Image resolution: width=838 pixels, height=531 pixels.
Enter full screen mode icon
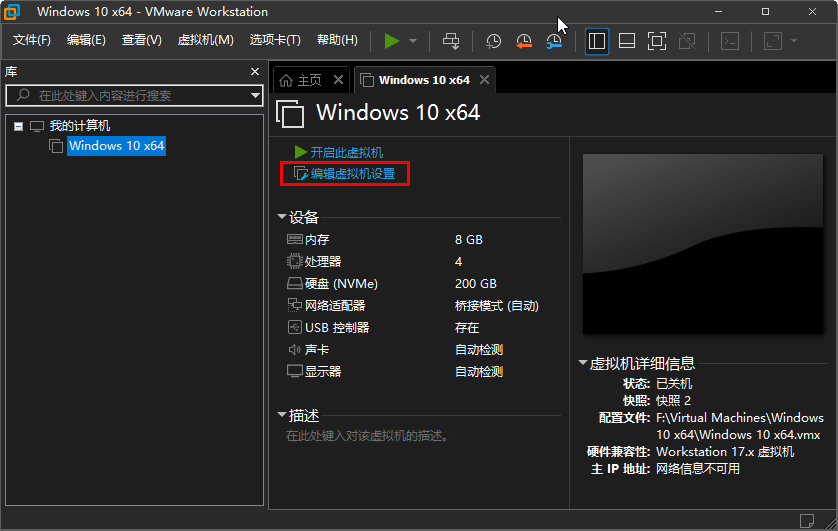tap(656, 41)
